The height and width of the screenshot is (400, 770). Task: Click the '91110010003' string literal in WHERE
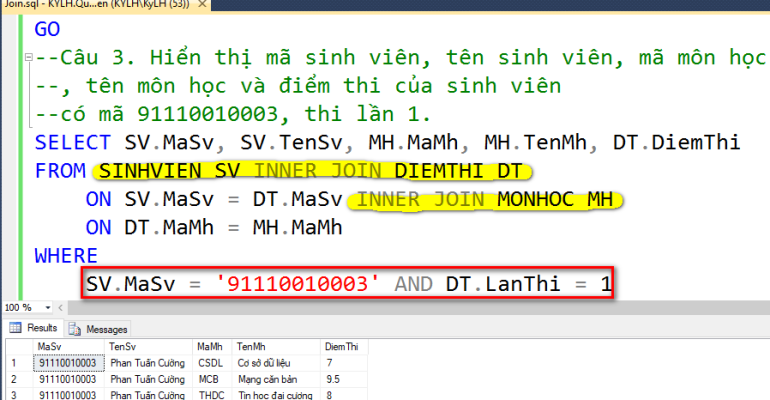(x=298, y=284)
